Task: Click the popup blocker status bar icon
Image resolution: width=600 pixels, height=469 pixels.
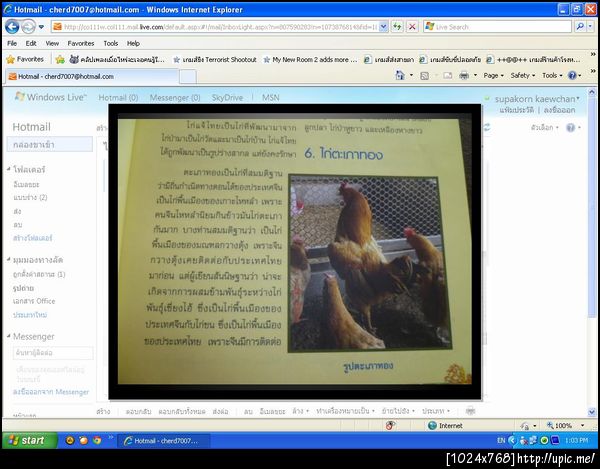Action: [x=390, y=425]
